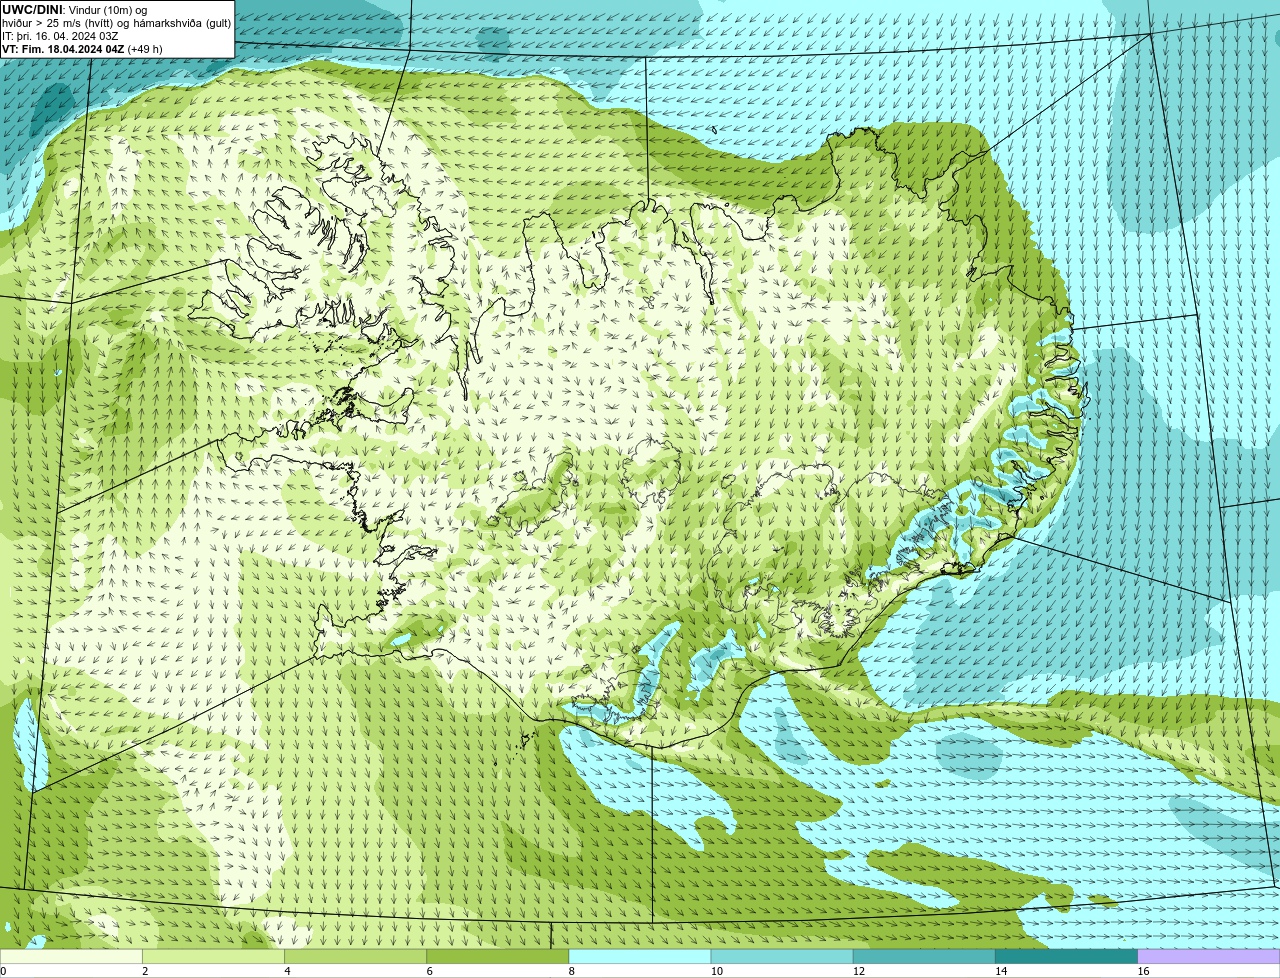Screen dimensions: 1280x978
Task: Click the dark teal 14–16 m/s legend swatch
Action: point(1066,956)
